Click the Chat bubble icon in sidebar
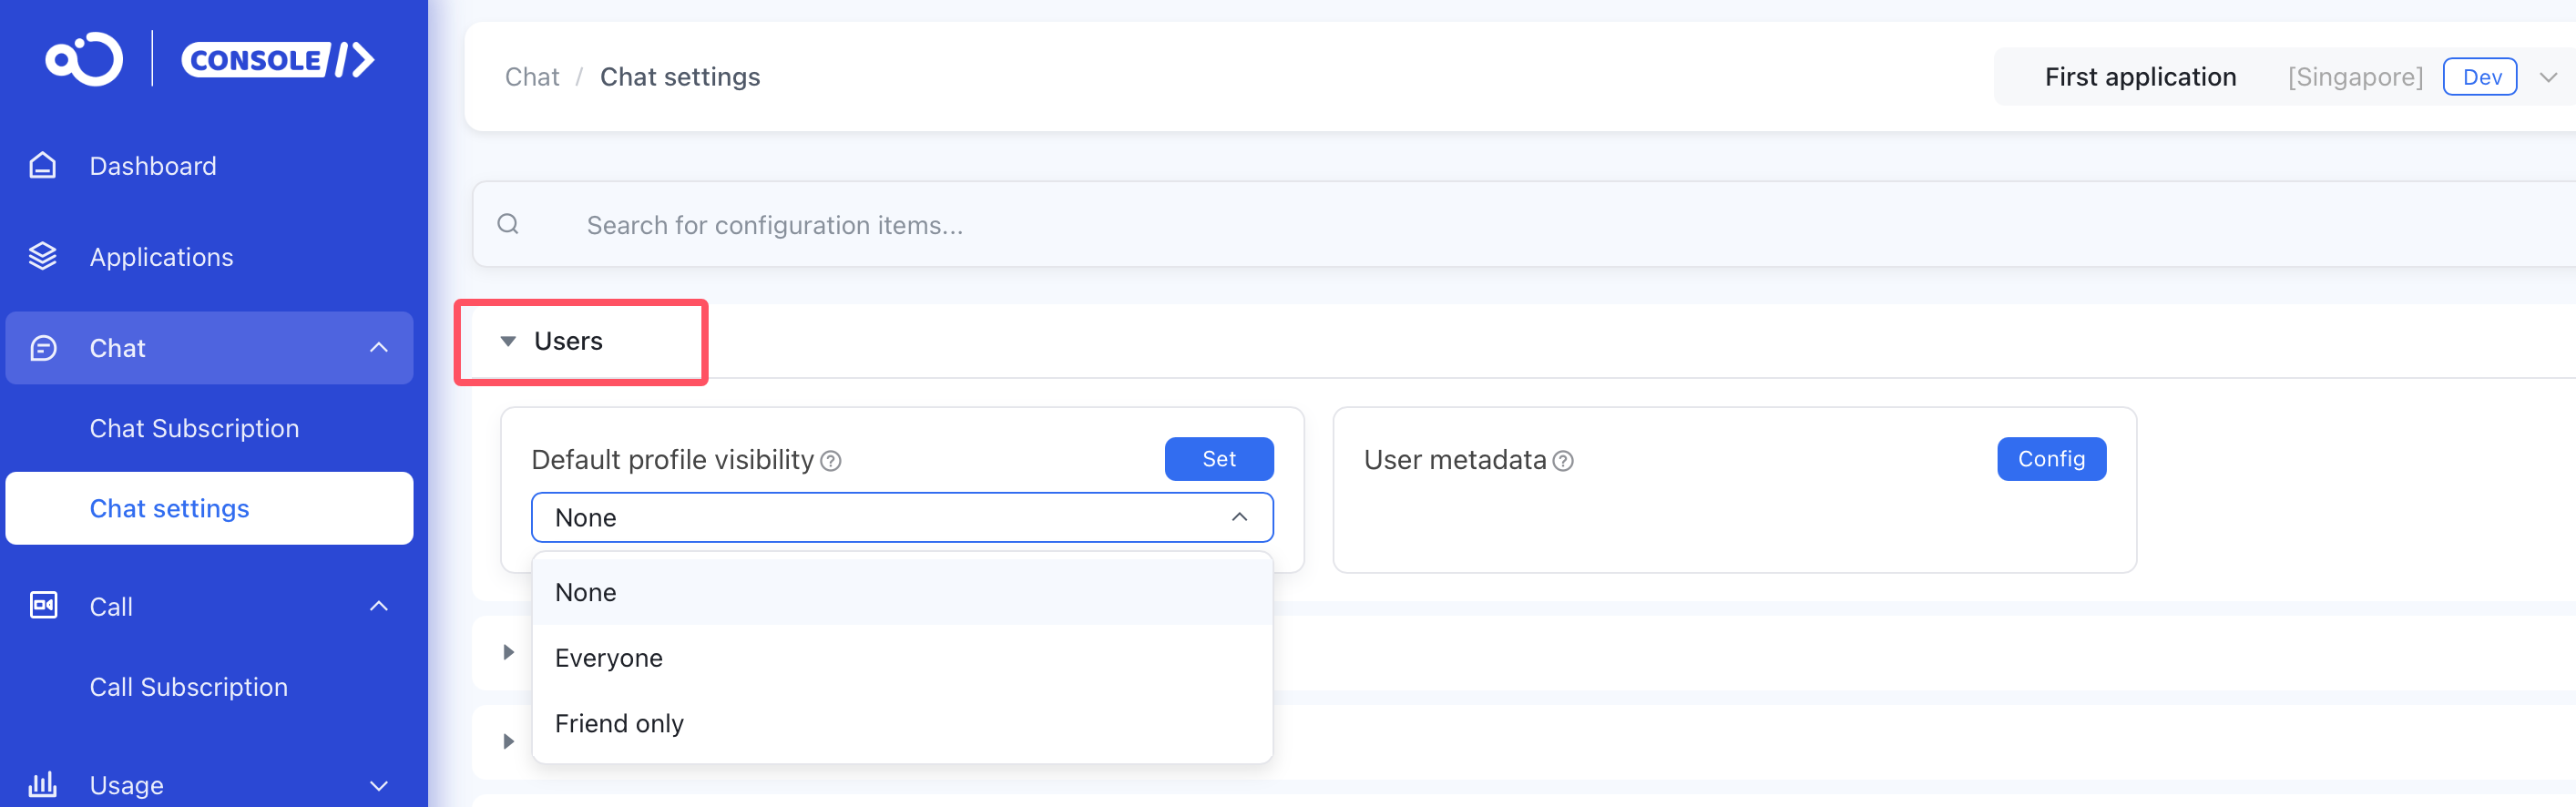This screenshot has height=807, width=2576. coord(43,348)
